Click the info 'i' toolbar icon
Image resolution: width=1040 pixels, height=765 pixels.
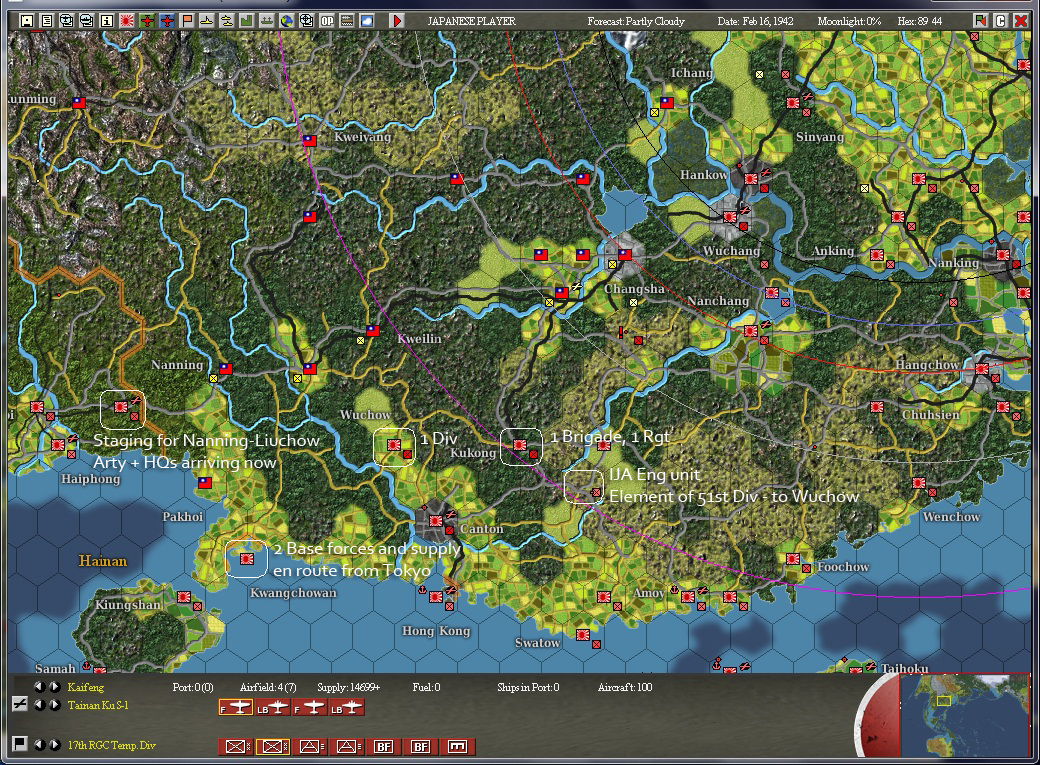[107, 21]
